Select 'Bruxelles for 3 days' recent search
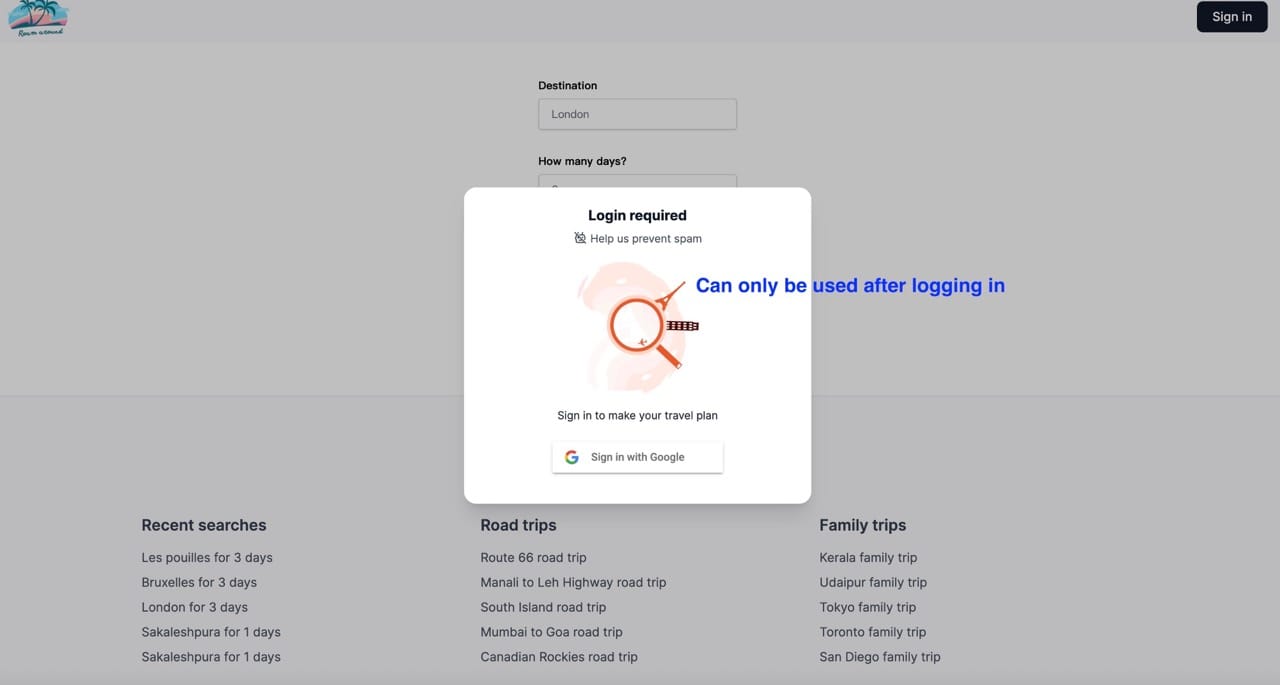 point(199,582)
